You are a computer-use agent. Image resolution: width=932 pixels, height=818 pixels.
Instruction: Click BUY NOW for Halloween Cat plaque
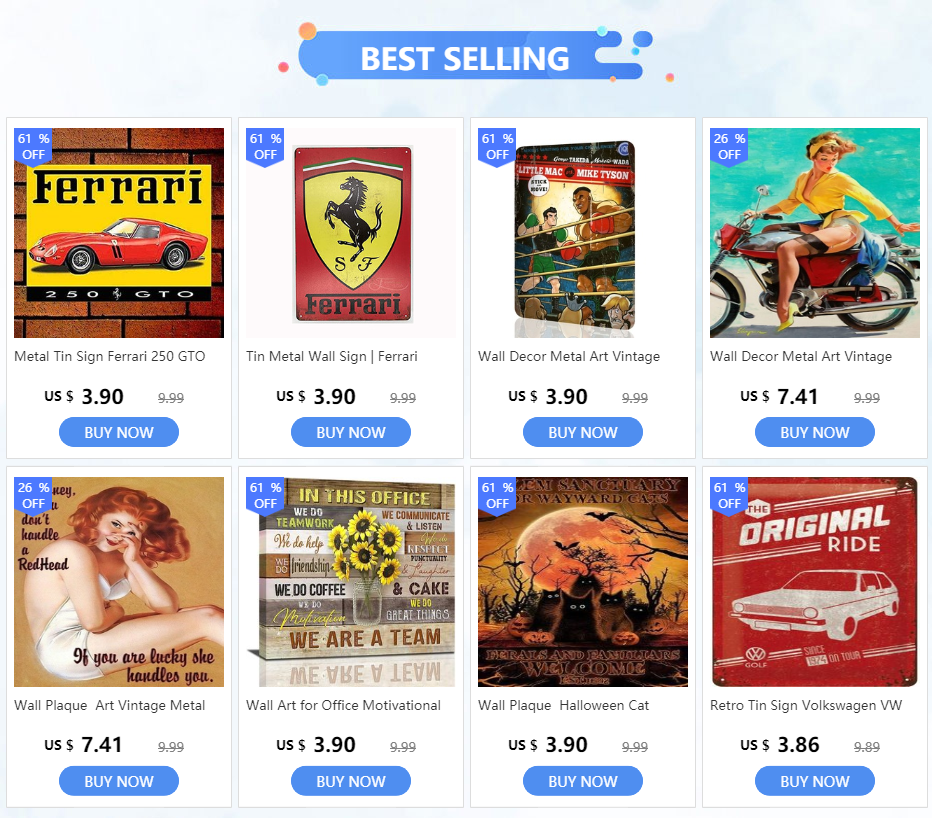582,781
